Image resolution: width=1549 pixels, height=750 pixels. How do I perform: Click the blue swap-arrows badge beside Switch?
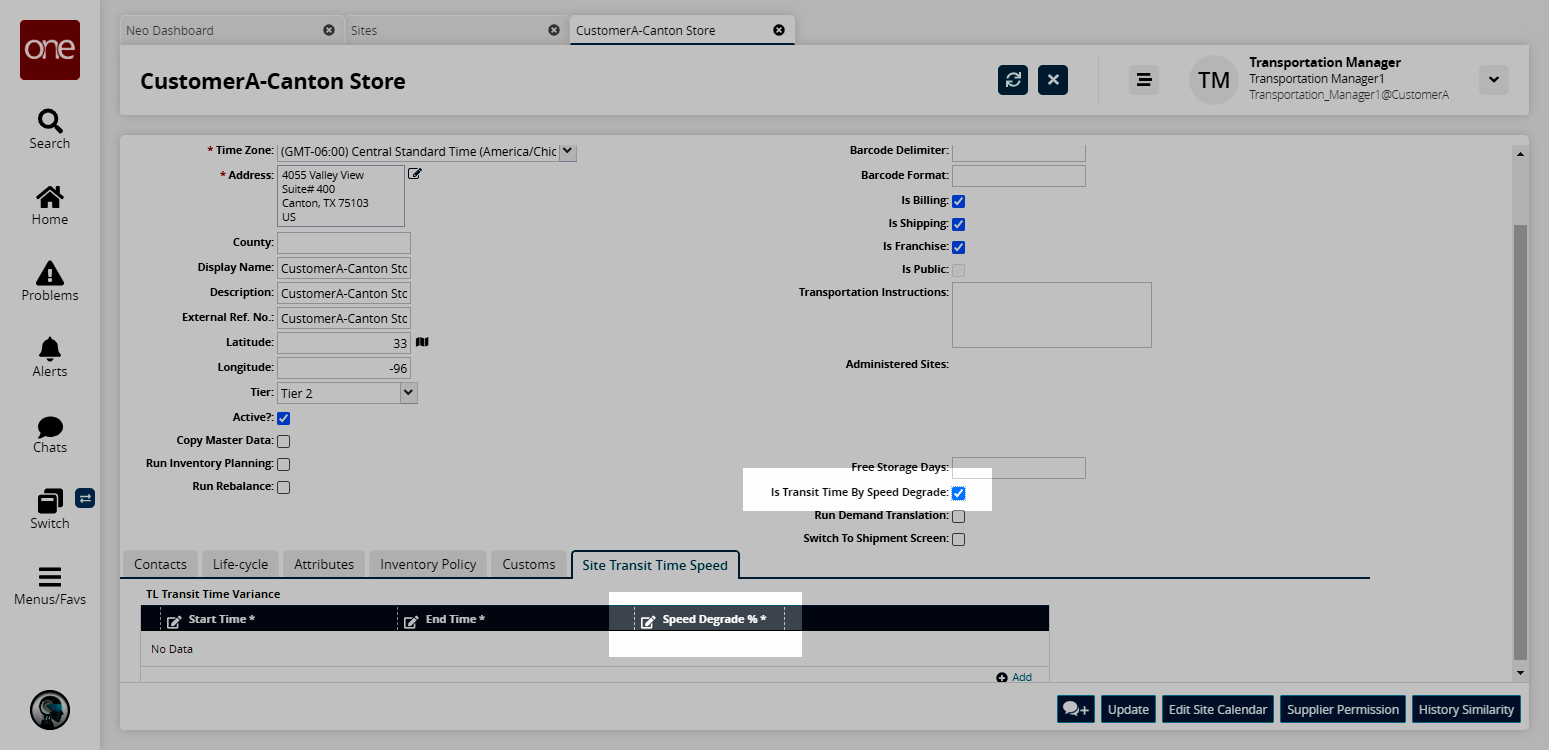coord(85,497)
